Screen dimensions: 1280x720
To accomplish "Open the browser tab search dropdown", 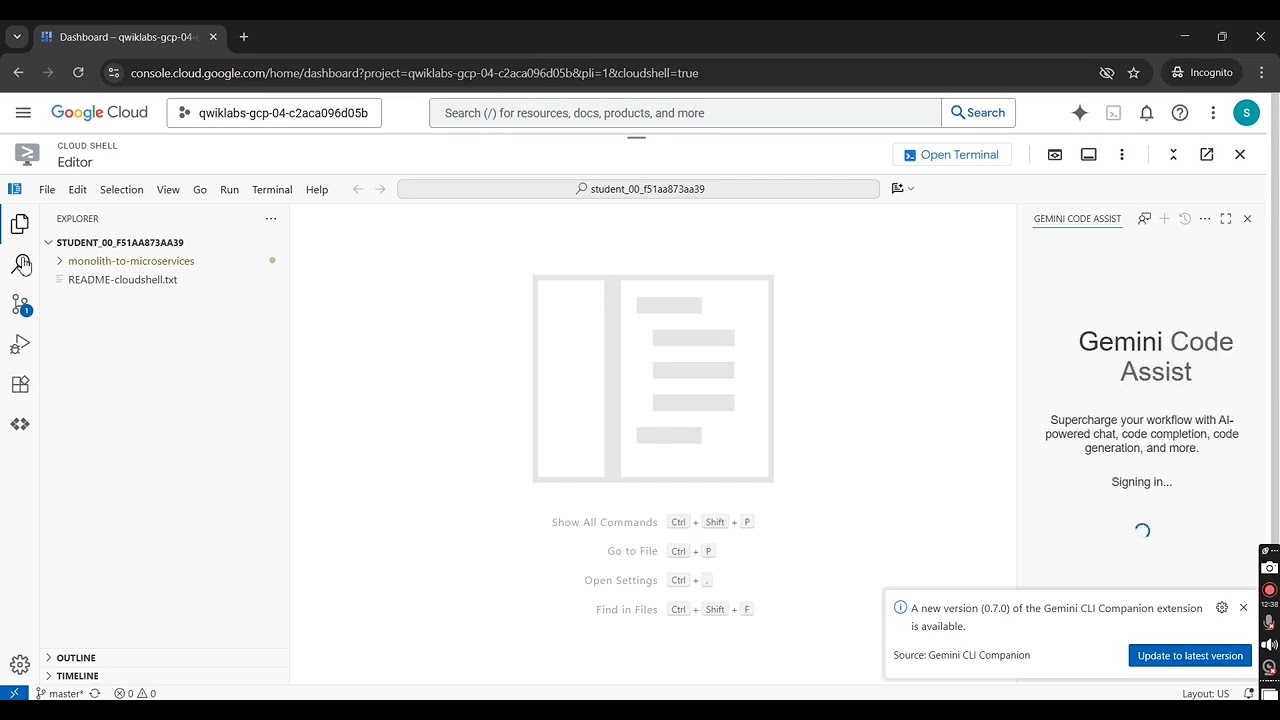I will tap(17, 37).
